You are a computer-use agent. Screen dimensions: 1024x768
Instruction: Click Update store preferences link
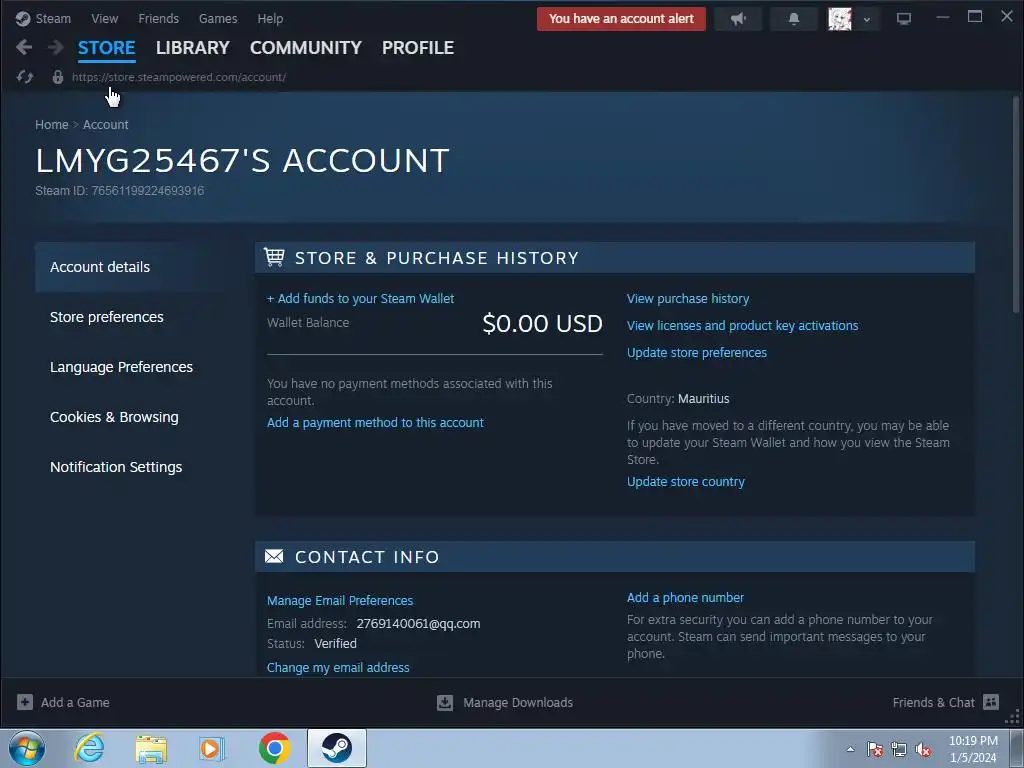point(697,353)
